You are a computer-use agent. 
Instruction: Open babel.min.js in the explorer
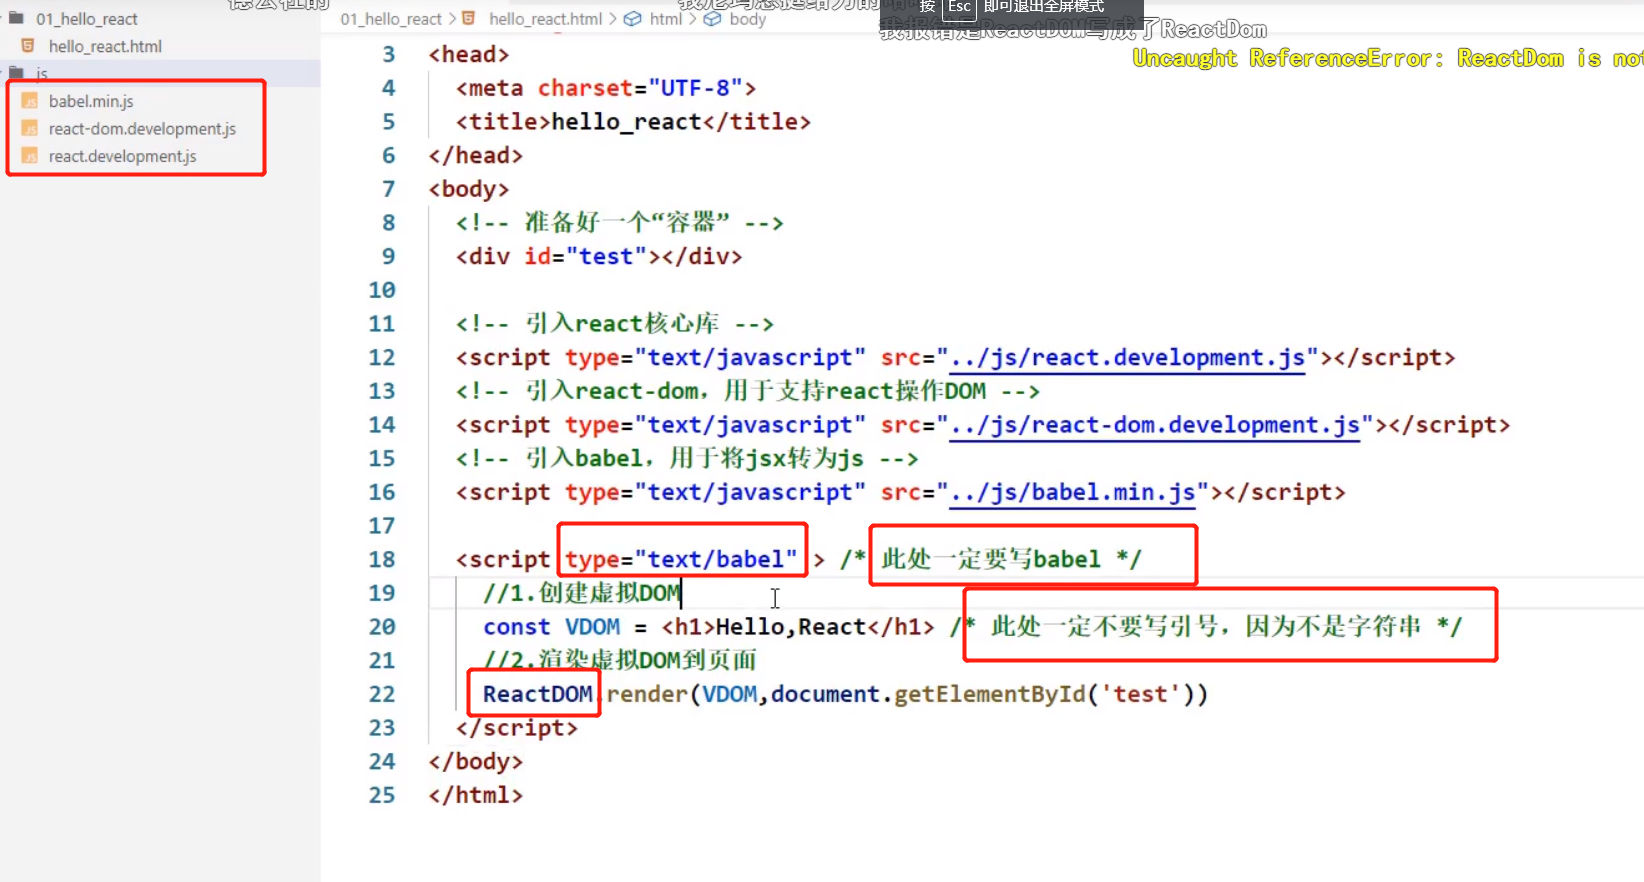[91, 101]
